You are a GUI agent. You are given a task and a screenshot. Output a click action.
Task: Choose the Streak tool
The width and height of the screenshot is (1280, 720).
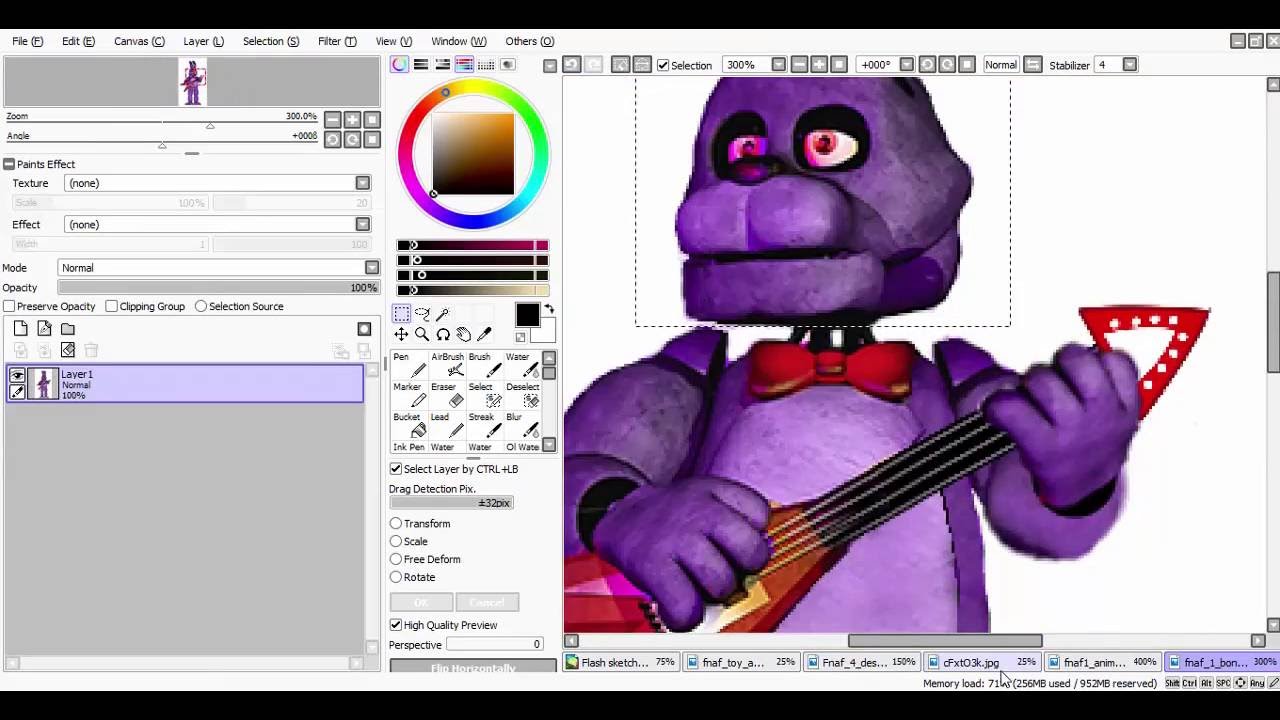484,425
